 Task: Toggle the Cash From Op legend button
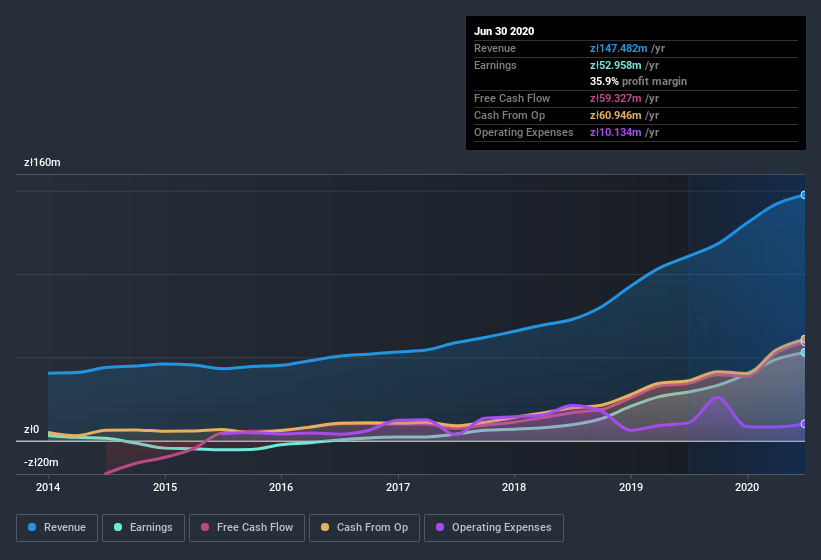click(364, 528)
